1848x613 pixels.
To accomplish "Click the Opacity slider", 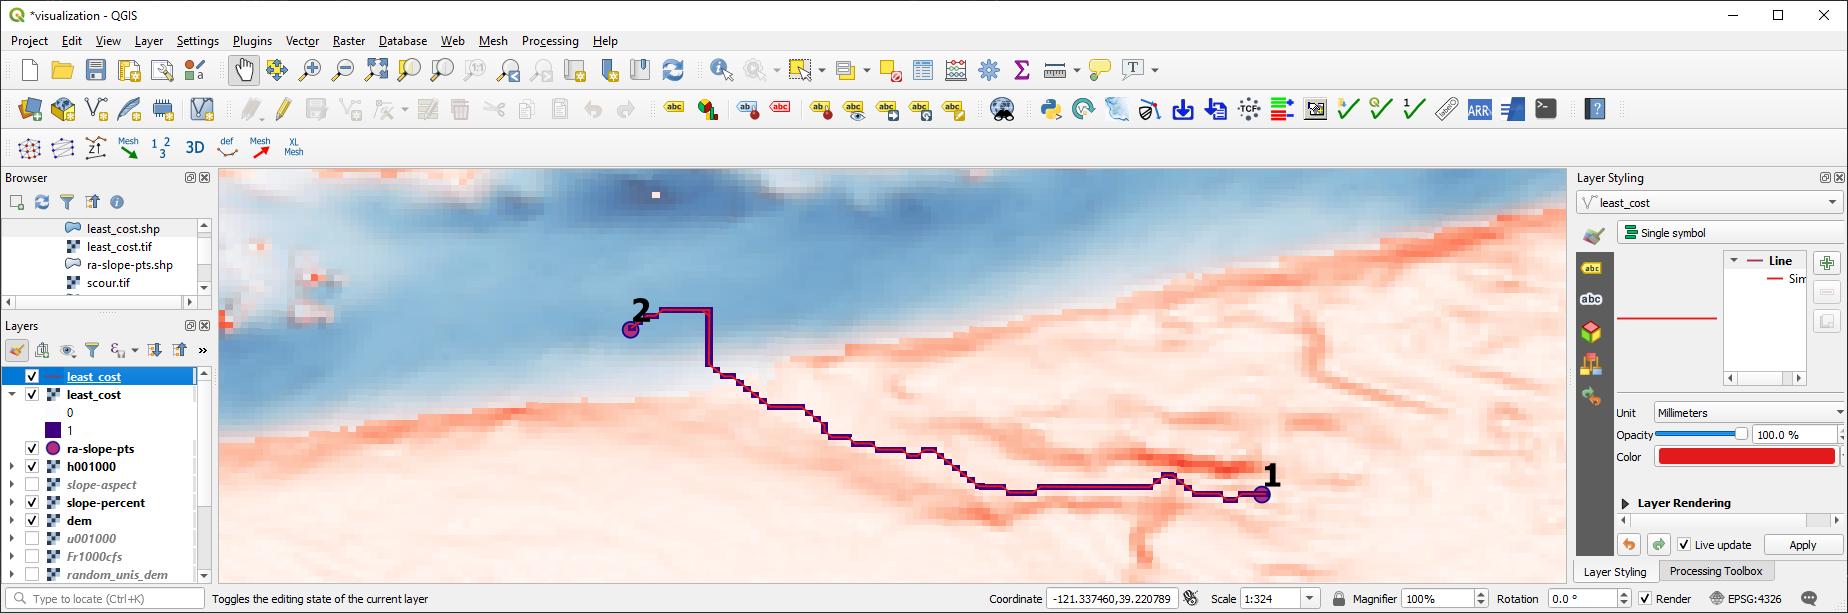I will click(x=1701, y=434).
